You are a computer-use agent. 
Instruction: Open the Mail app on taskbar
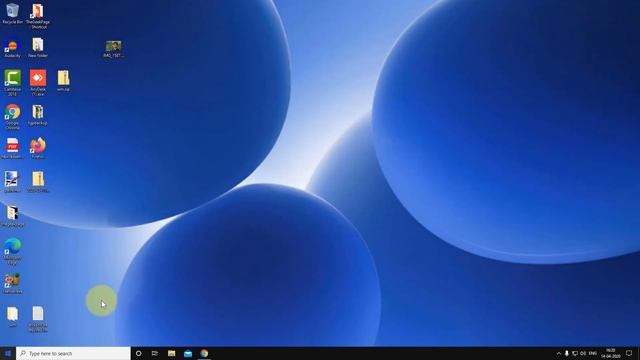[x=188, y=353]
